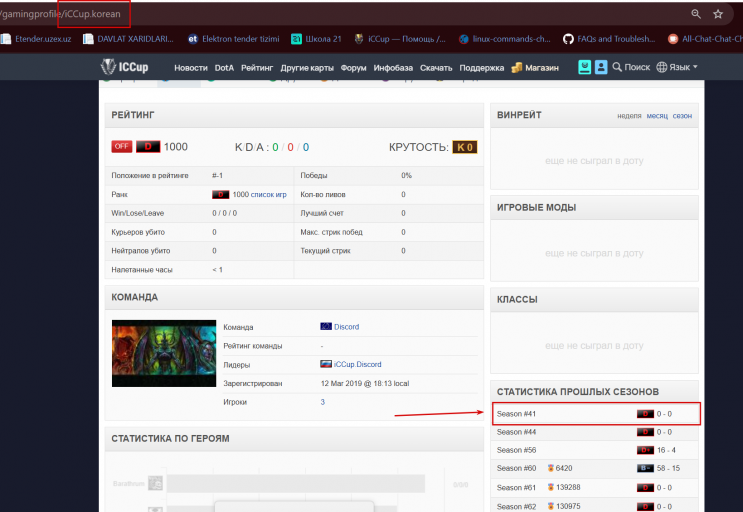Switch winrate to неделя
The height and width of the screenshot is (512, 743).
tap(629, 116)
